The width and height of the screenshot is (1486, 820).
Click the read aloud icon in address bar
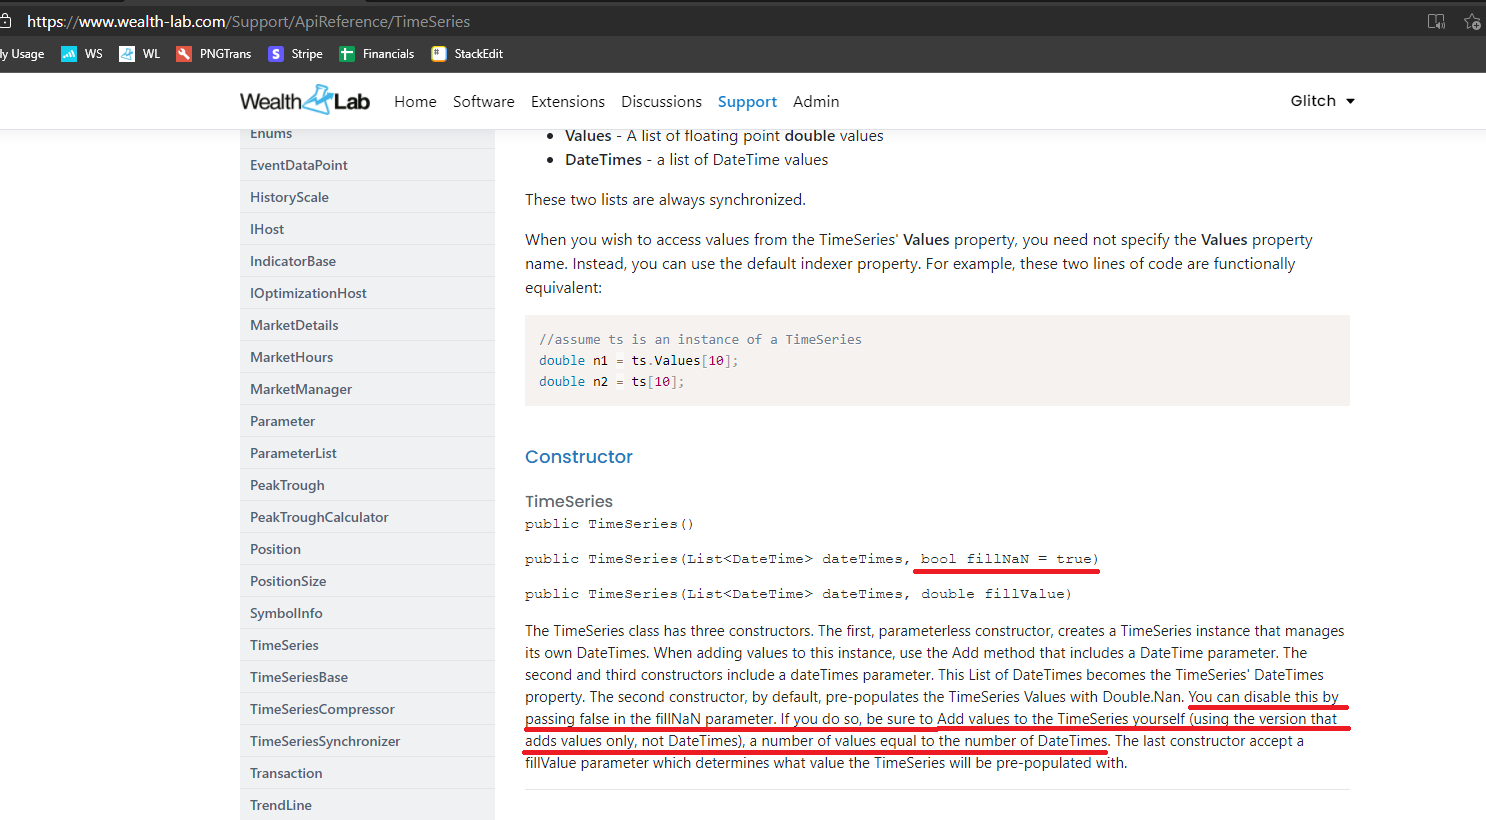click(x=1436, y=21)
